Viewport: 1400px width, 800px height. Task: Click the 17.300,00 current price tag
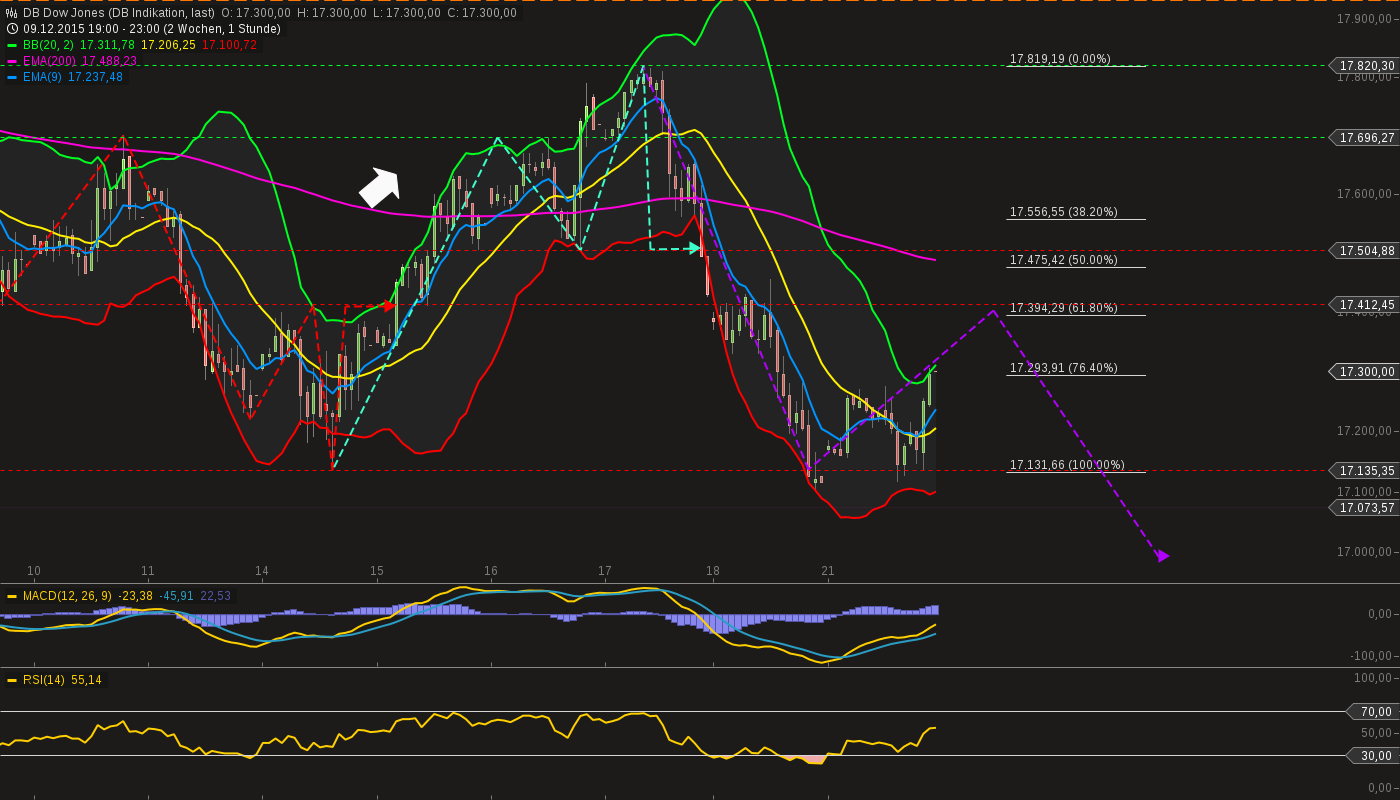point(1364,371)
